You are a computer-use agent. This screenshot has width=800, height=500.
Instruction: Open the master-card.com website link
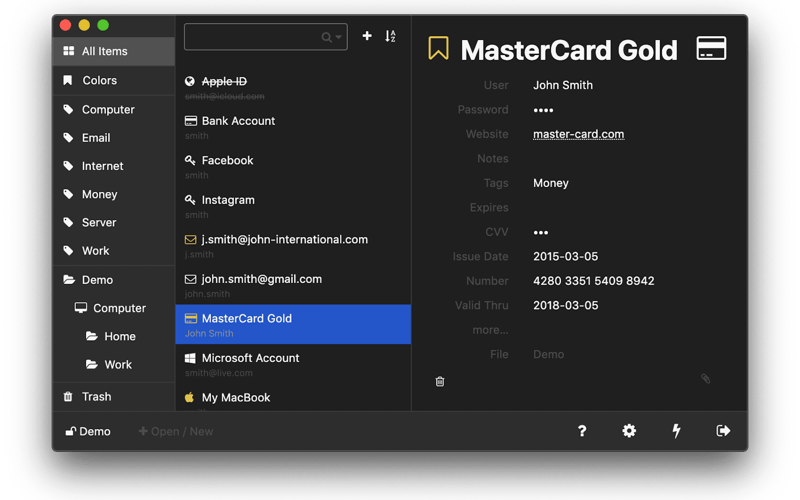pyautogui.click(x=579, y=134)
